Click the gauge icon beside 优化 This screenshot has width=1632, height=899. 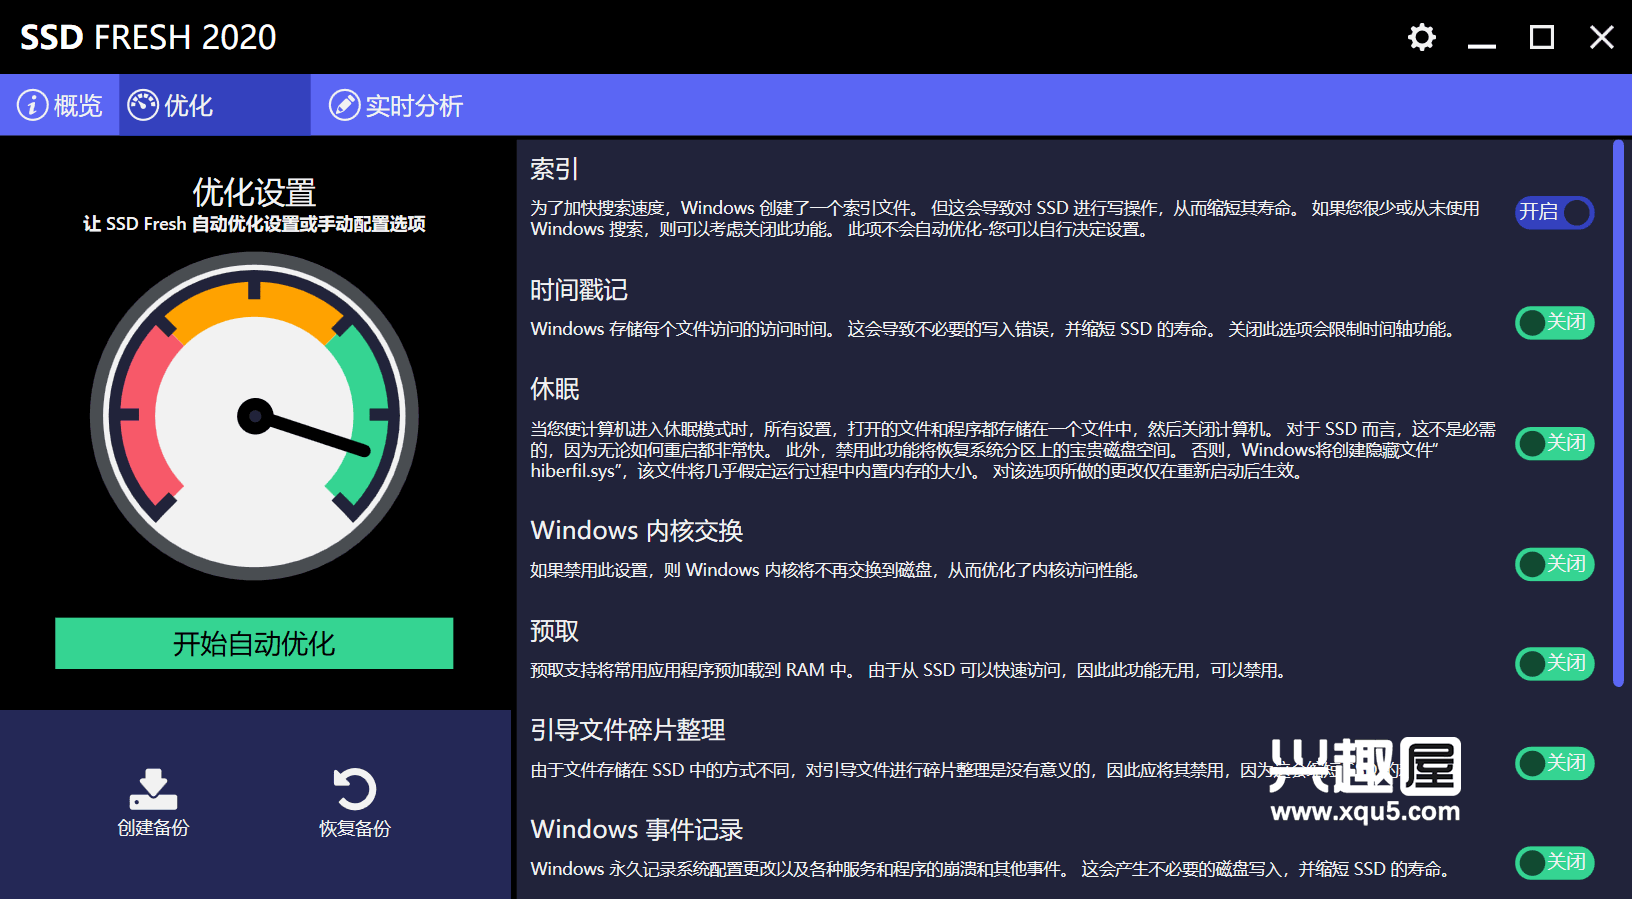143,105
